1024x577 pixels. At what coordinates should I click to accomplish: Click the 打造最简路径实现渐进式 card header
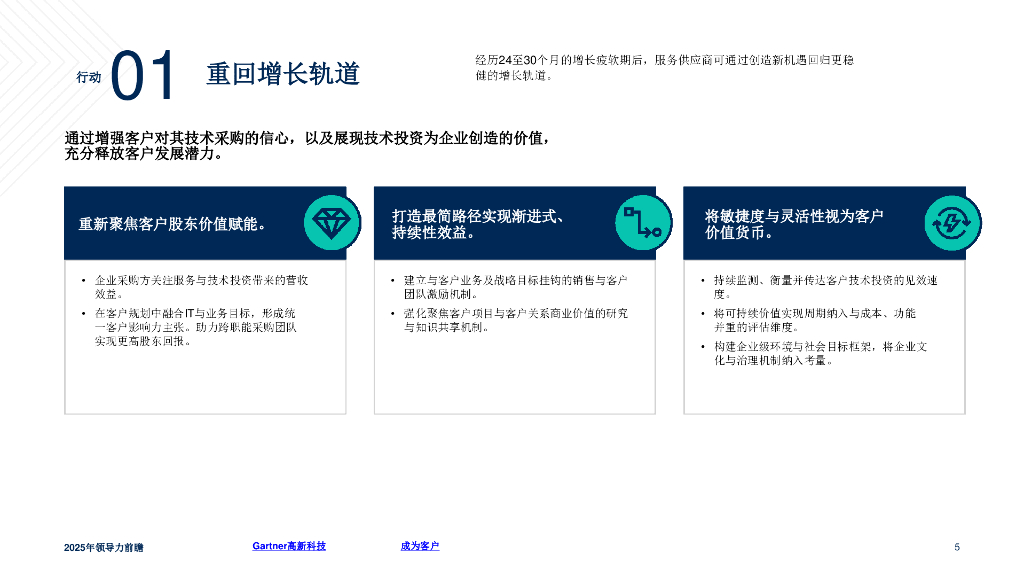coord(480,224)
